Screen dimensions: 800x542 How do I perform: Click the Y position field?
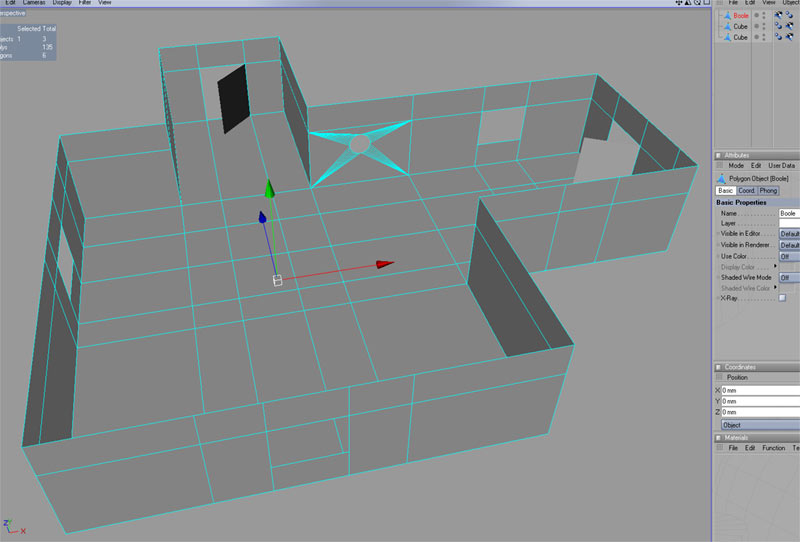(760, 402)
